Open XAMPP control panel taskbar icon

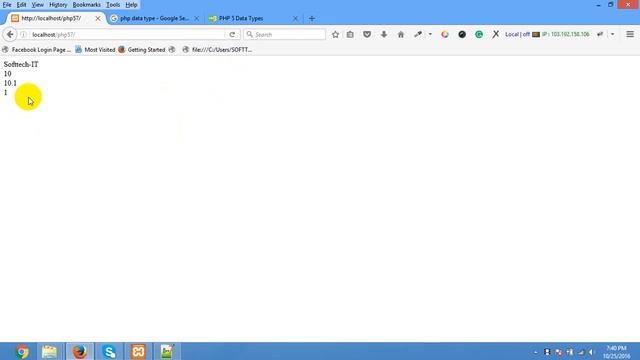(138, 351)
